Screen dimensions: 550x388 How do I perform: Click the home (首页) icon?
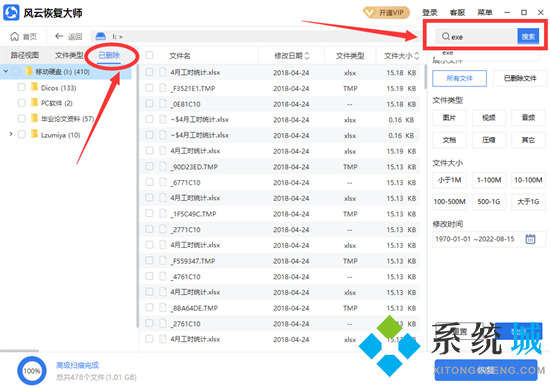tap(14, 36)
